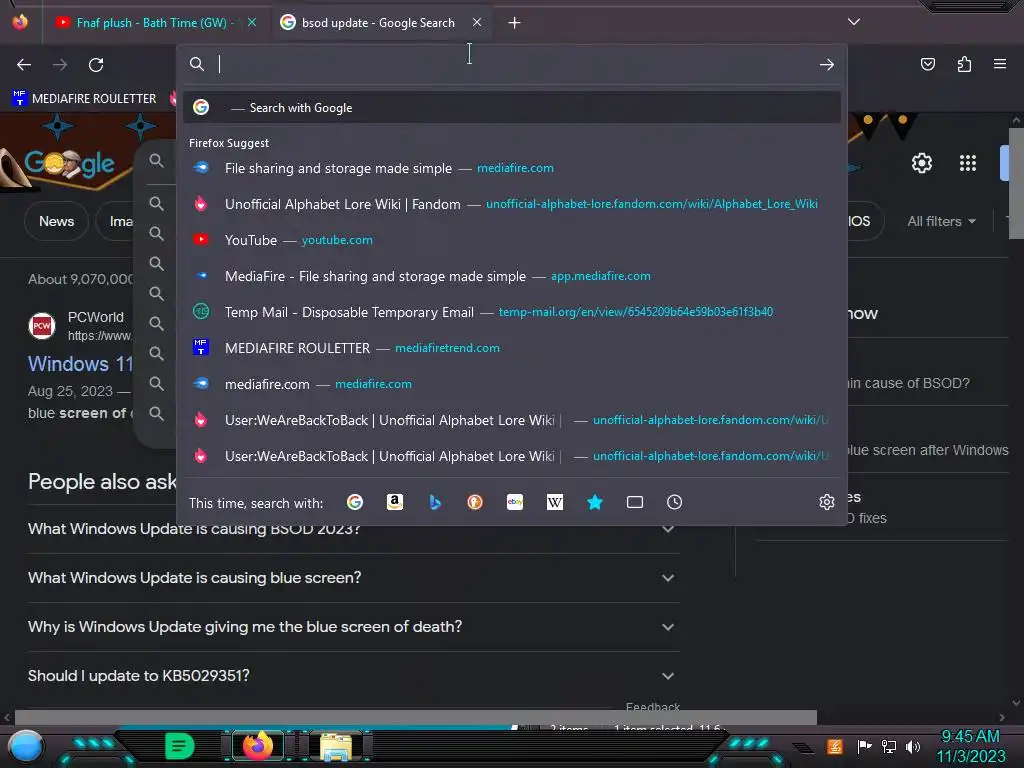The height and width of the screenshot is (768, 1024).
Task: Open a new tab with plus button
Action: [x=515, y=23]
